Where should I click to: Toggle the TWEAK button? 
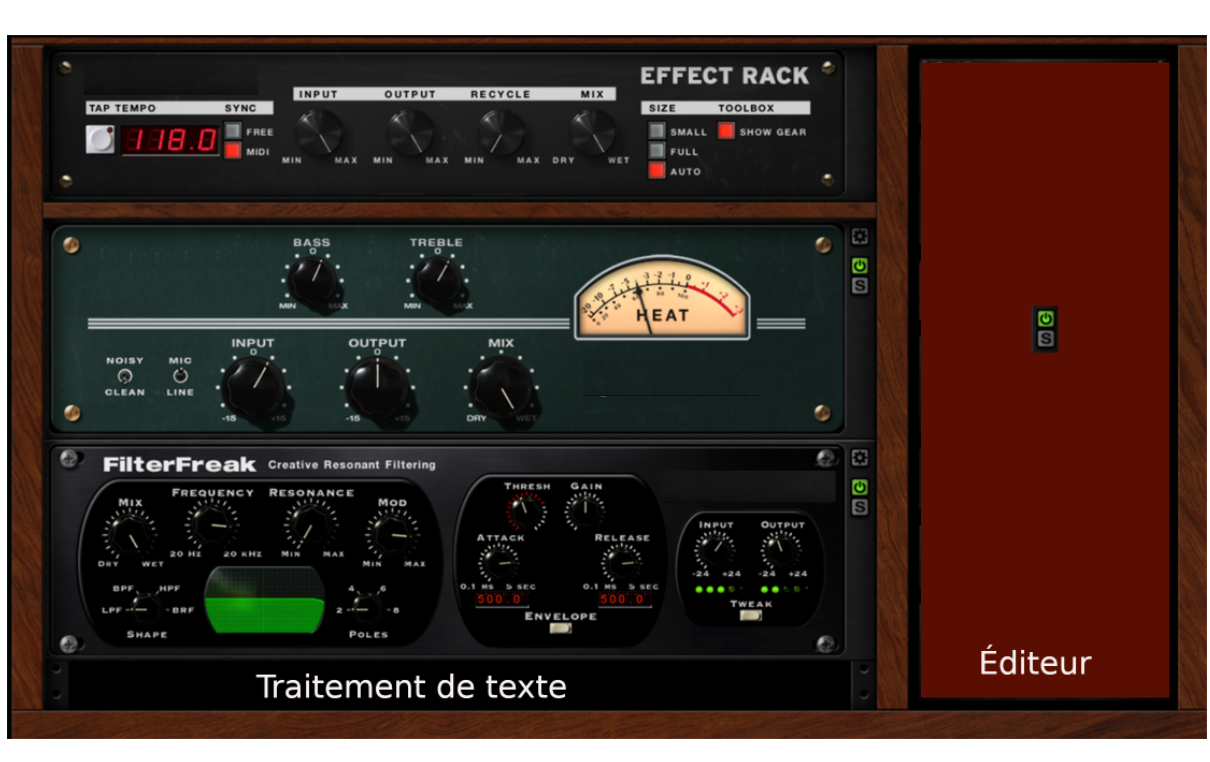[x=750, y=616]
